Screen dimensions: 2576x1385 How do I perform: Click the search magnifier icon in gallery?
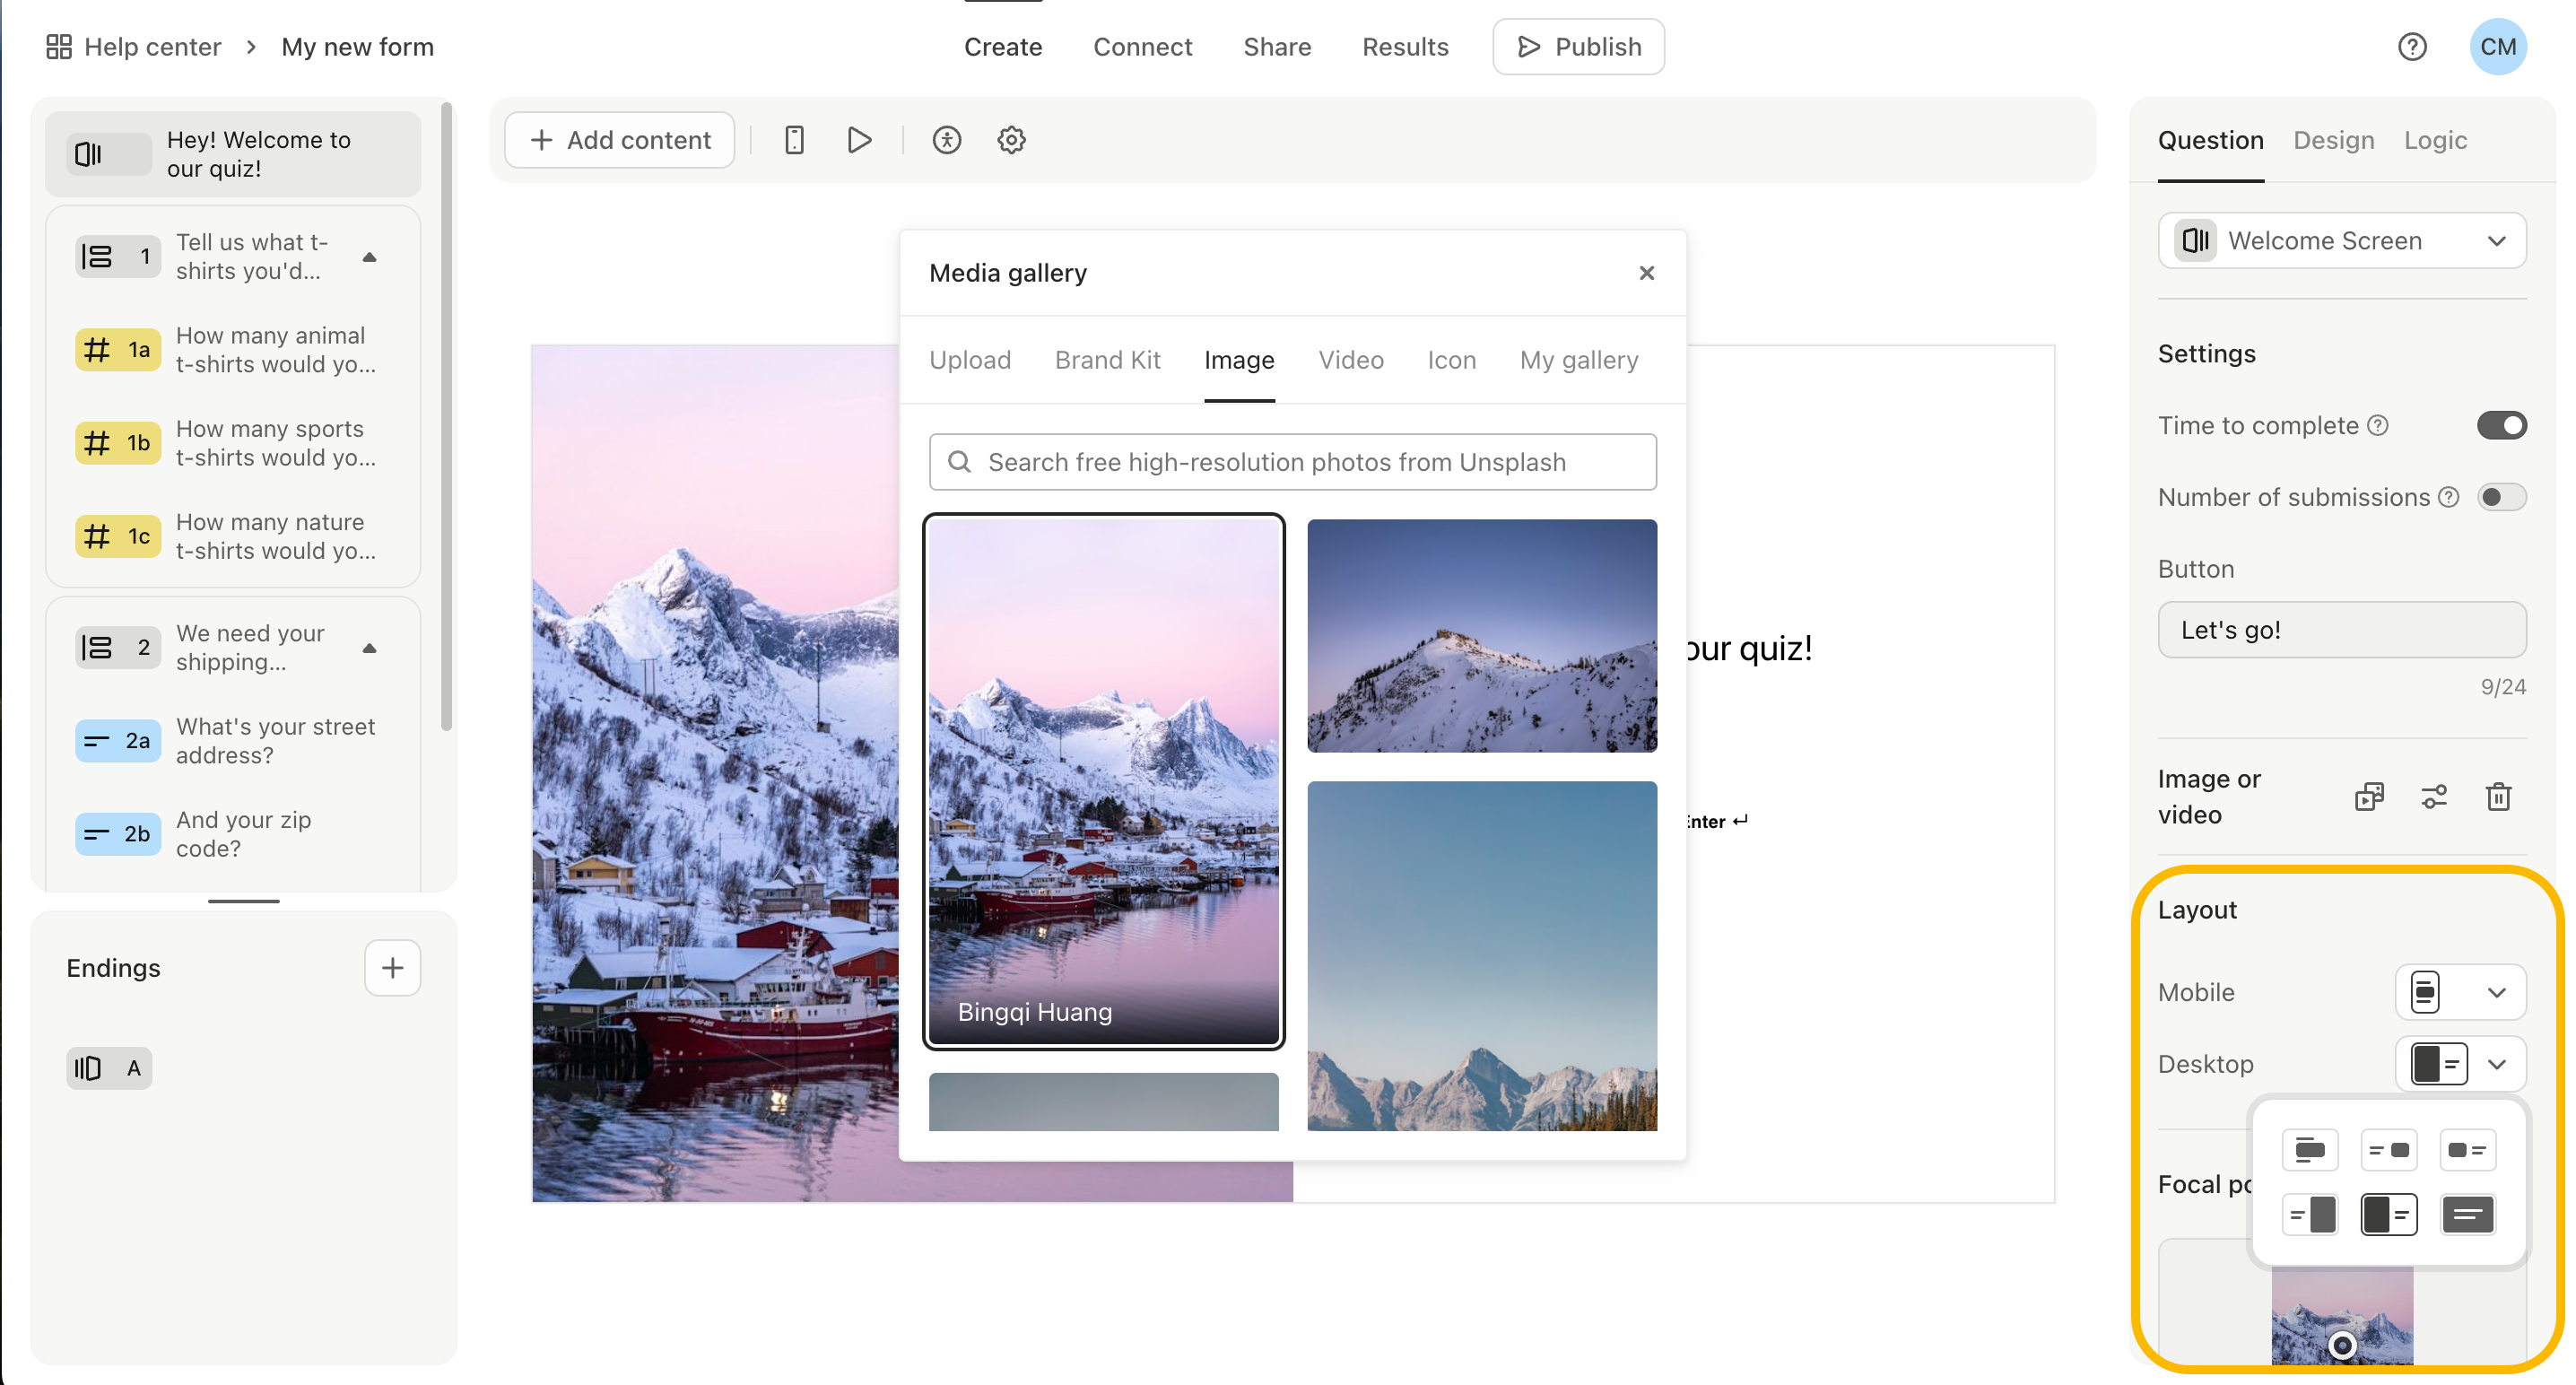pyautogui.click(x=959, y=462)
